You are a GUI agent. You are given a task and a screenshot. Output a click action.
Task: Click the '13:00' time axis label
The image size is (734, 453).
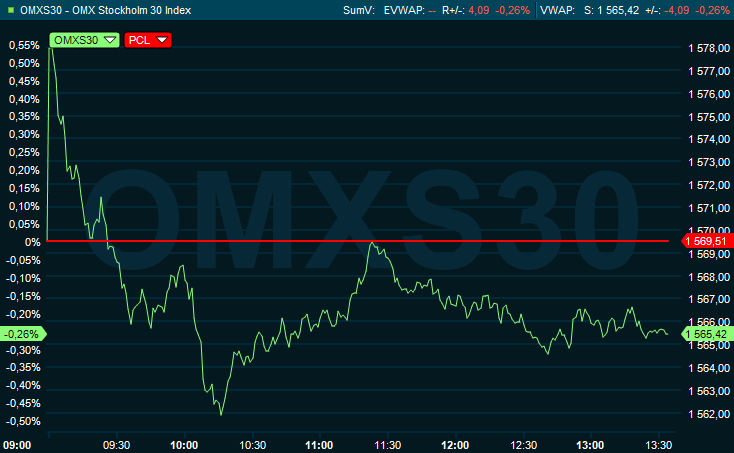coord(590,445)
